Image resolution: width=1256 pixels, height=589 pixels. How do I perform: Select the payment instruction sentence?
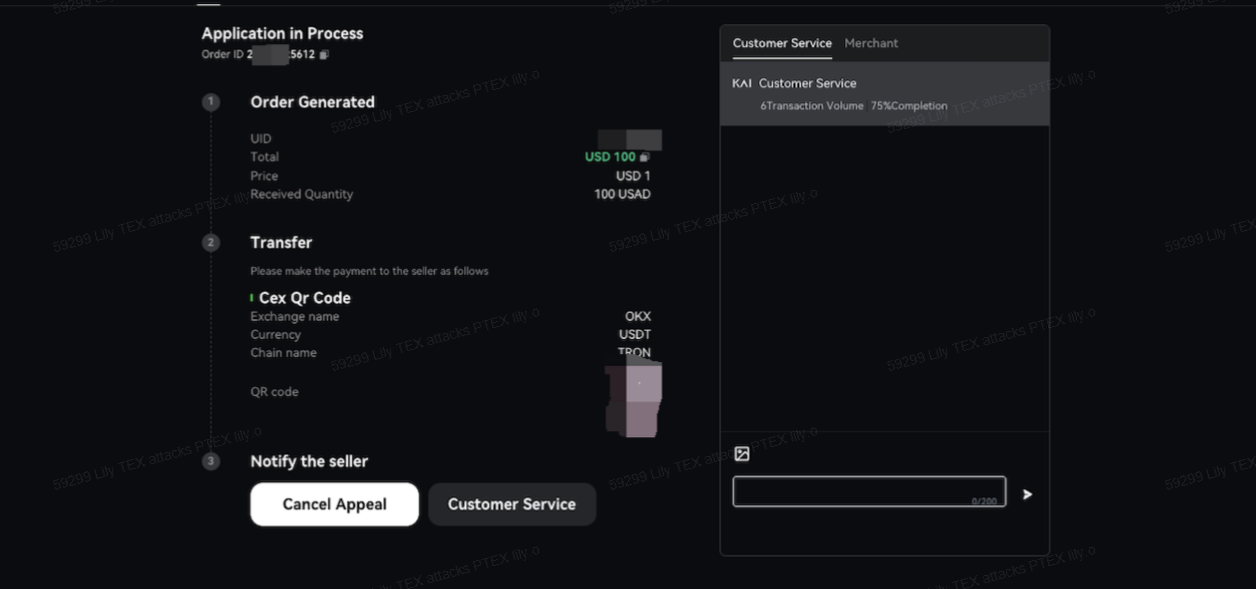click(369, 271)
